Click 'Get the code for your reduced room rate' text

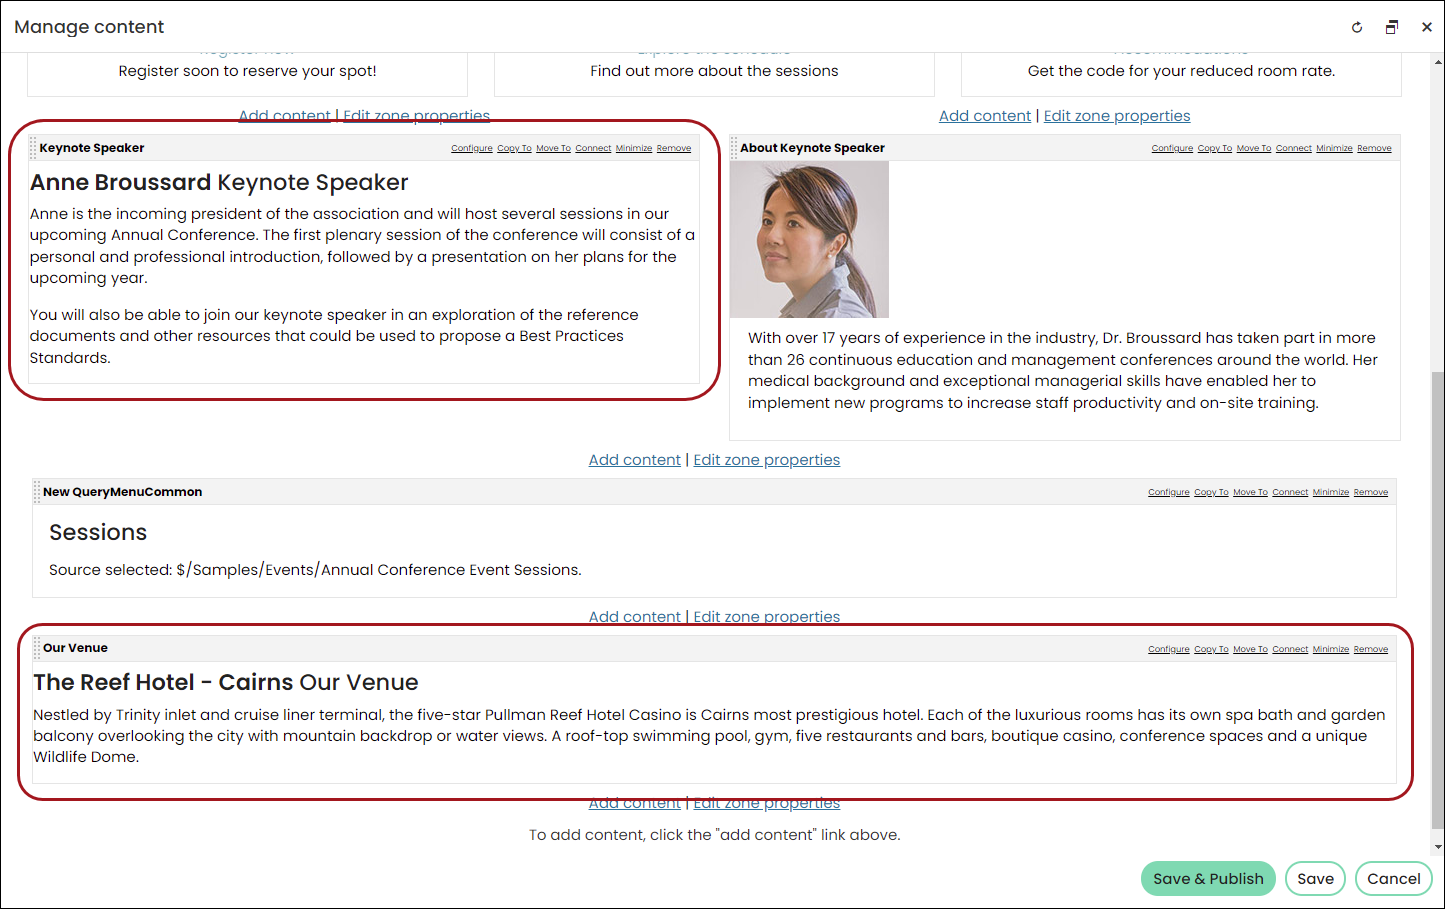coord(1181,71)
